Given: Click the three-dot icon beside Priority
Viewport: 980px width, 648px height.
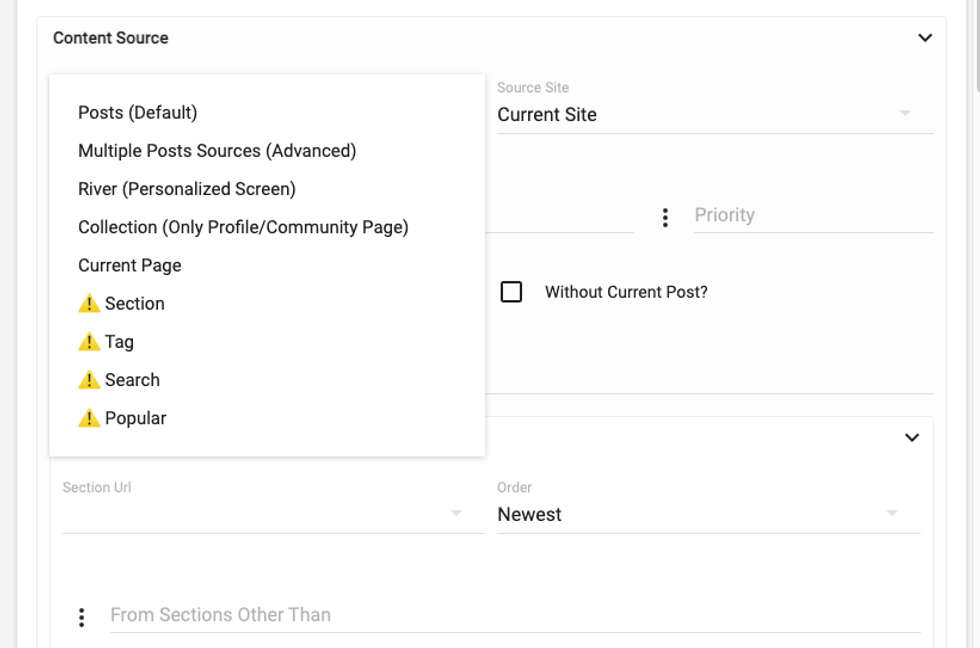Looking at the screenshot, I should [665, 217].
